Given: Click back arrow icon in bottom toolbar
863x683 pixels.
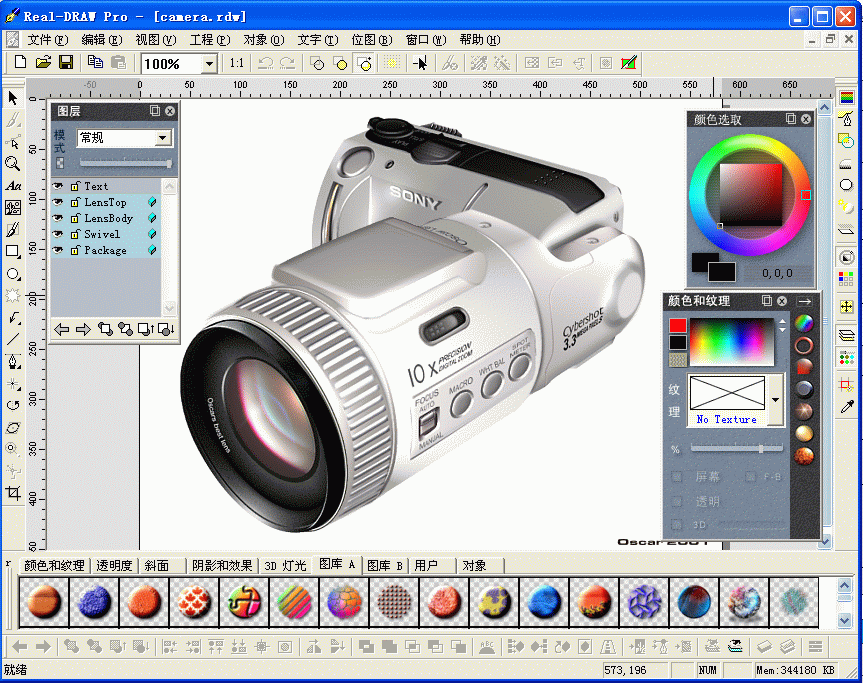Looking at the screenshot, I should pos(20,647).
